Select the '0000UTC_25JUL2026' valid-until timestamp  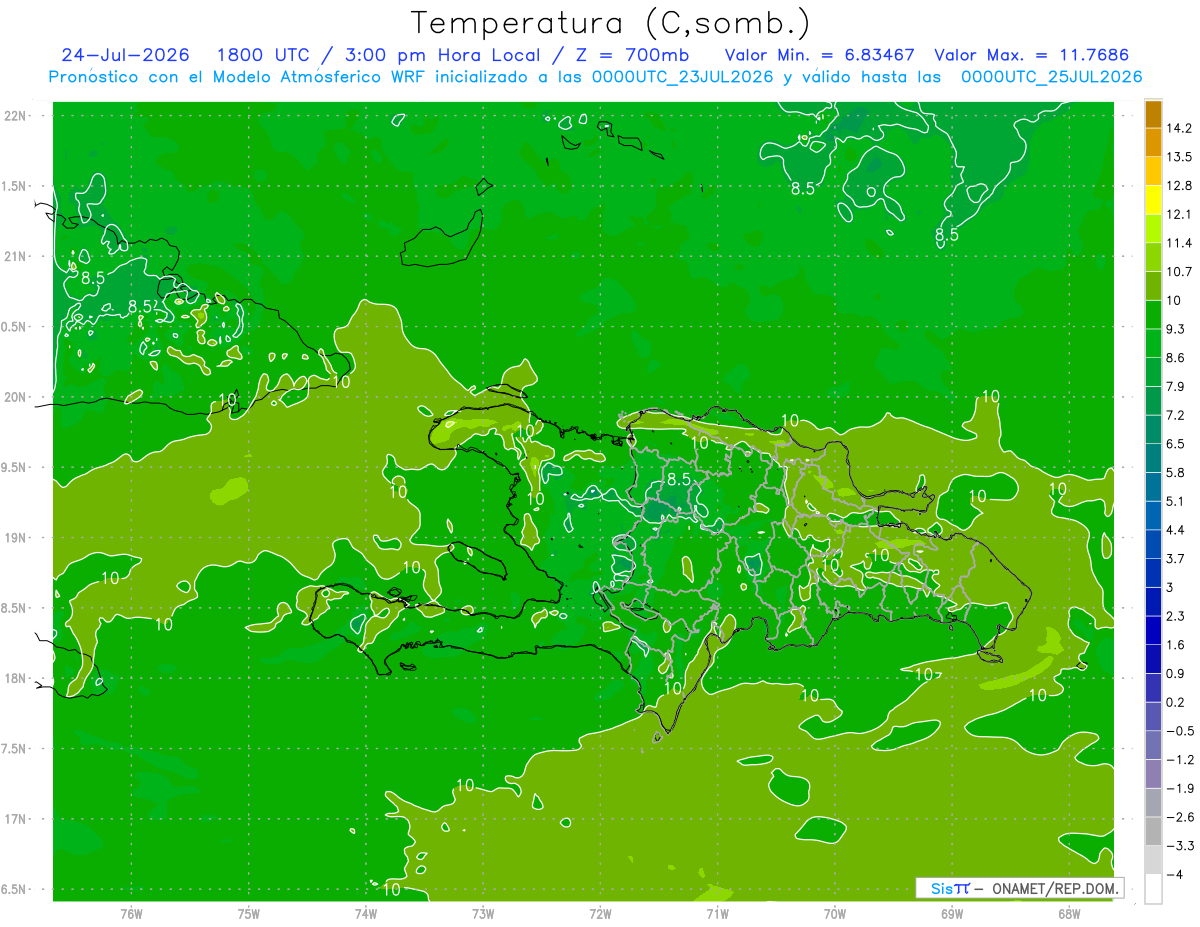[1051, 77]
